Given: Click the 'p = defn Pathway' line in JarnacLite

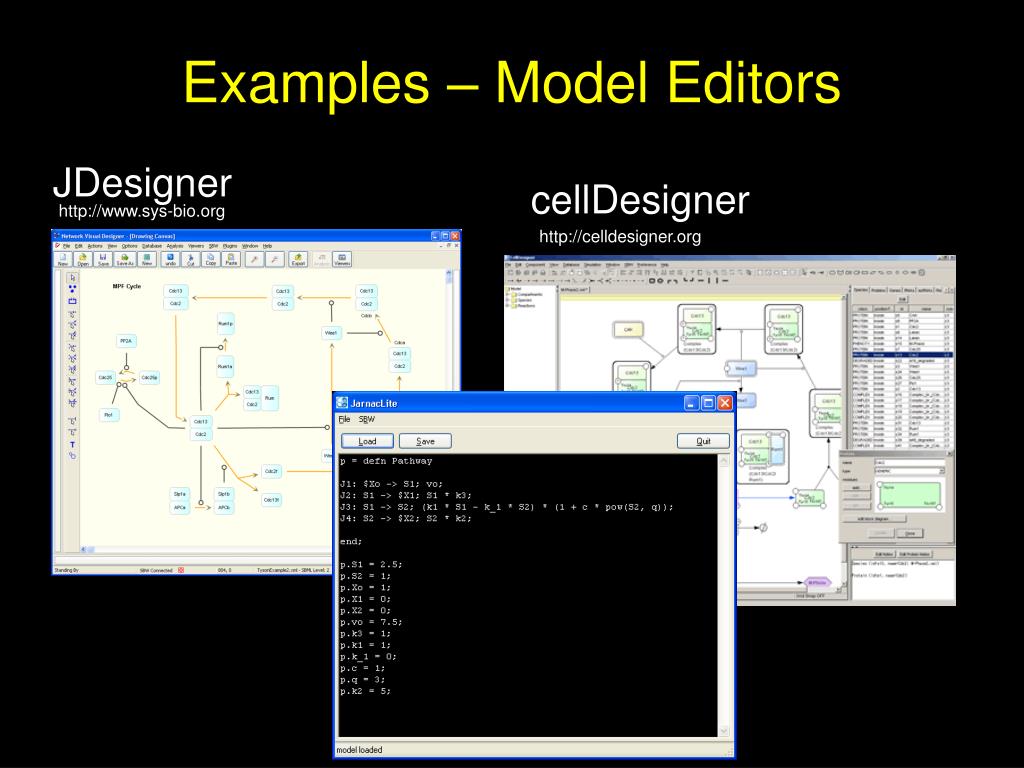Looking at the screenshot, I should (x=386, y=461).
